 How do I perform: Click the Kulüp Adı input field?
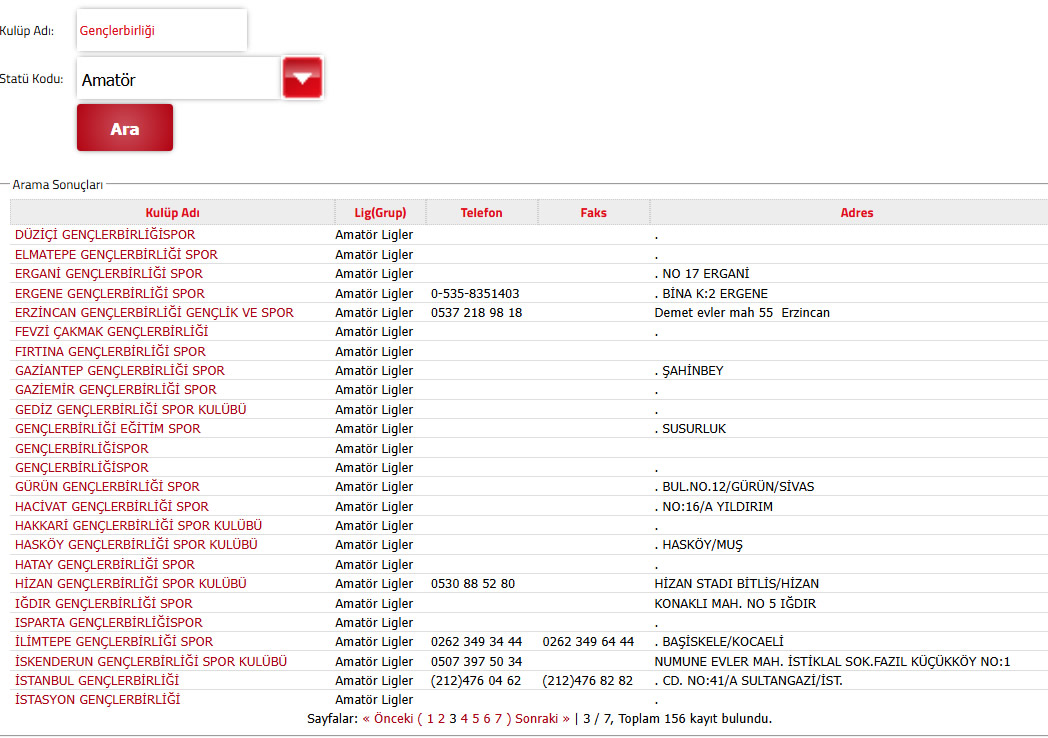click(162, 30)
